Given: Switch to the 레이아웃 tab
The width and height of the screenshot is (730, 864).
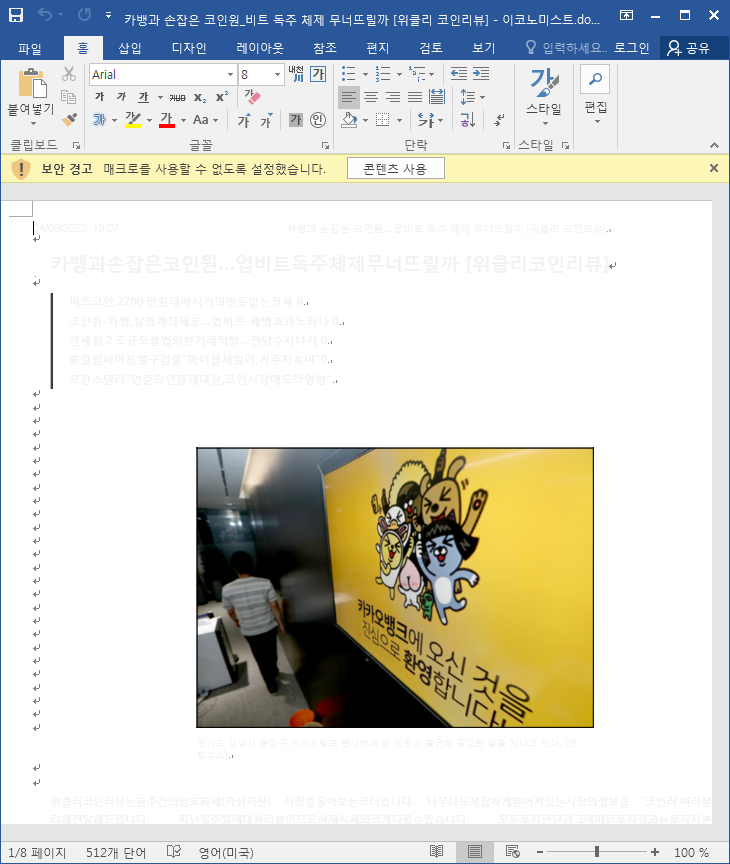Looking at the screenshot, I should point(259,48).
